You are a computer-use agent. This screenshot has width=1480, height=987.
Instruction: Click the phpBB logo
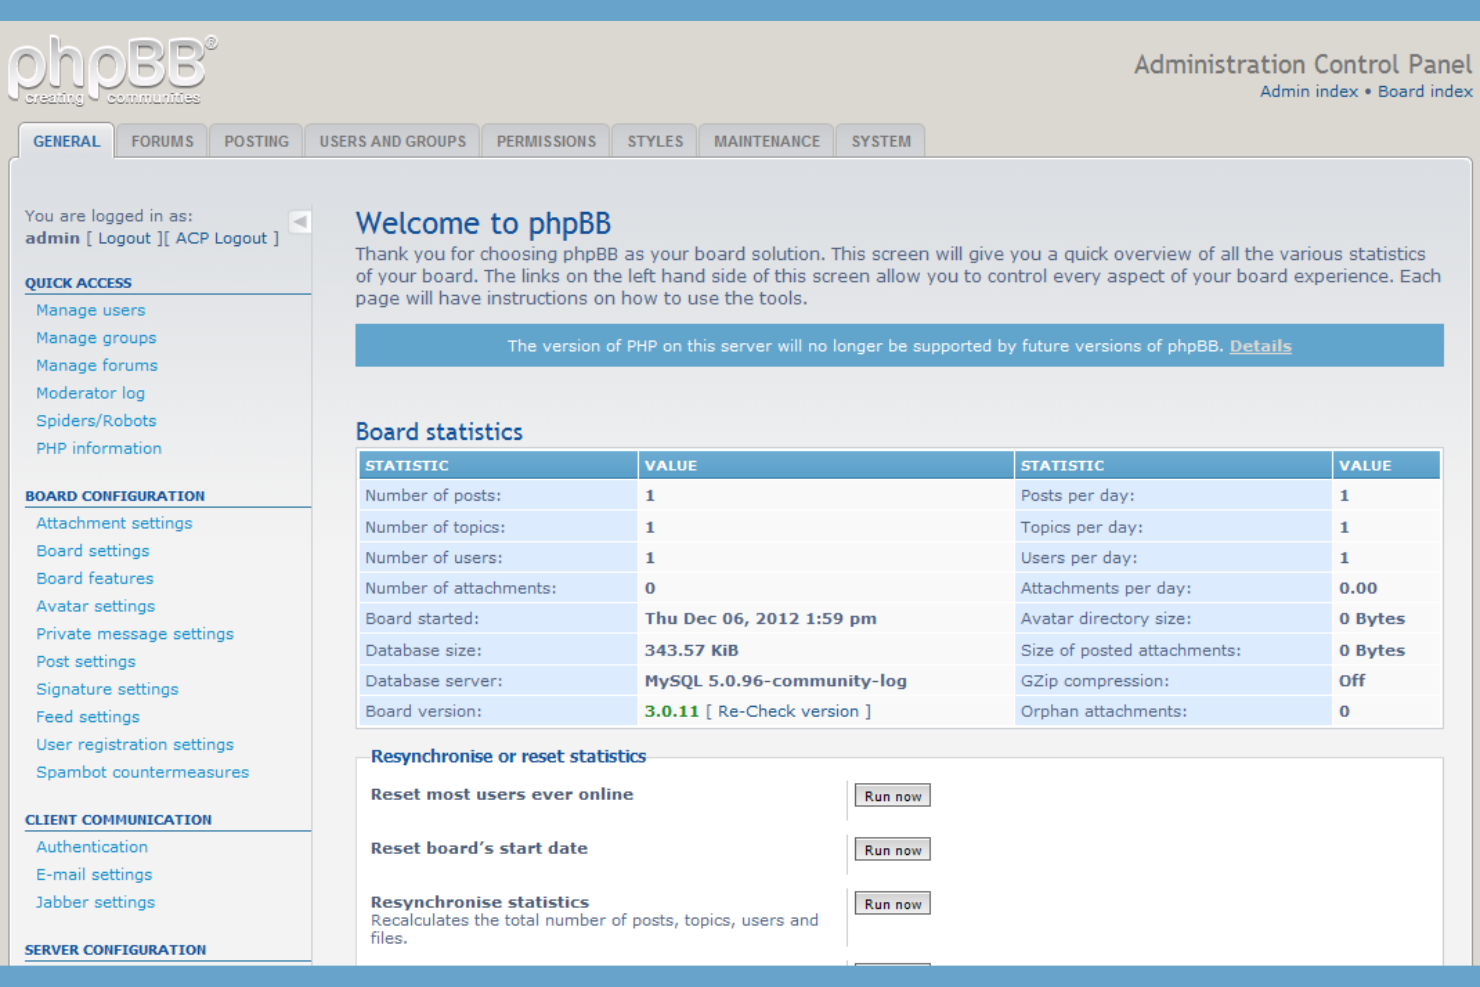[112, 71]
